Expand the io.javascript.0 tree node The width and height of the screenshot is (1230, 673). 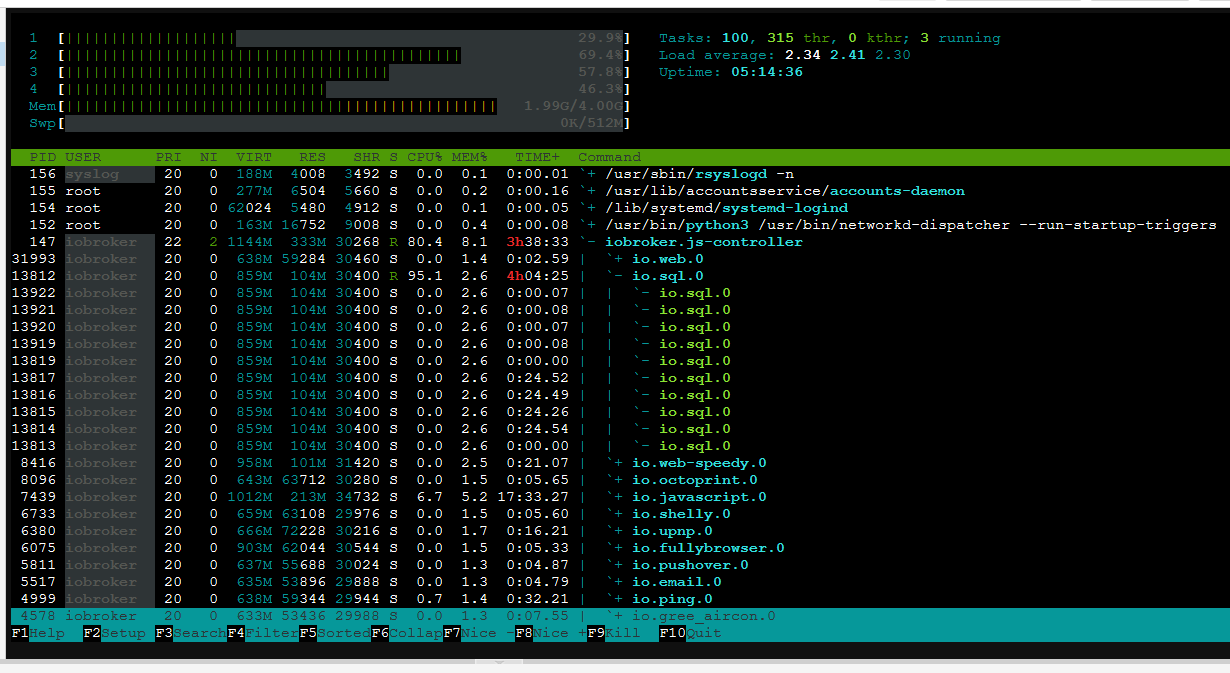click(616, 497)
